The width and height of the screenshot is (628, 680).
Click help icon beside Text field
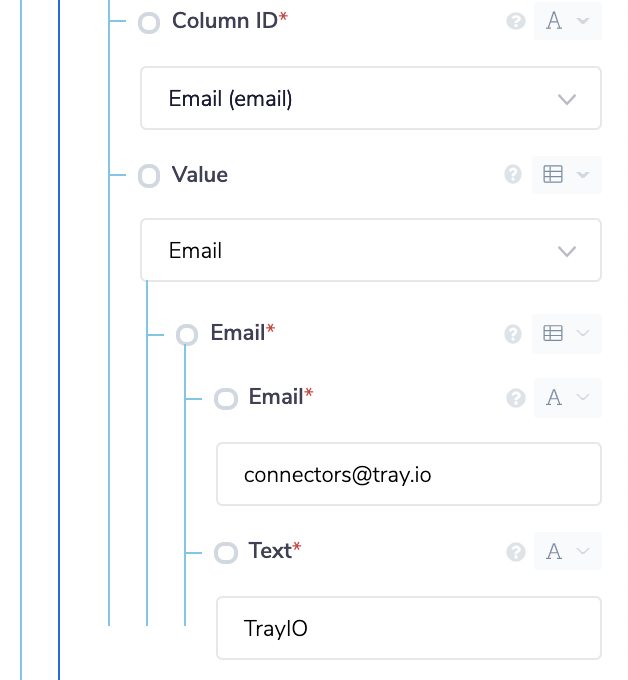pos(516,552)
